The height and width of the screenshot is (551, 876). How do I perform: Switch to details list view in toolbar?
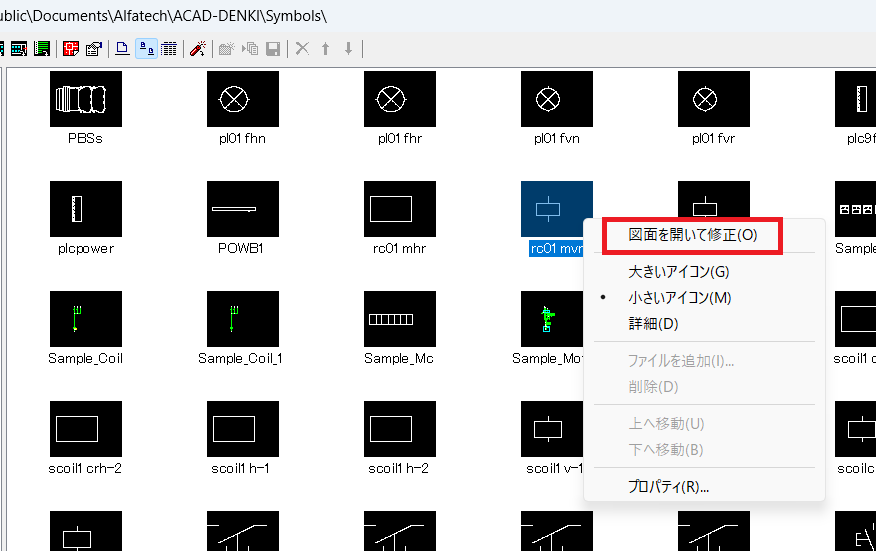click(x=169, y=49)
